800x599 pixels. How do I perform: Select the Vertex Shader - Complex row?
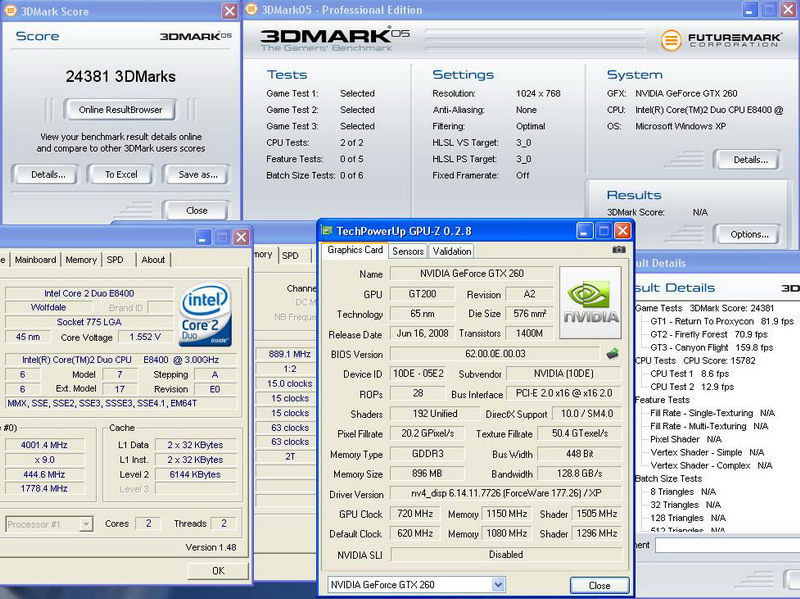[711, 465]
